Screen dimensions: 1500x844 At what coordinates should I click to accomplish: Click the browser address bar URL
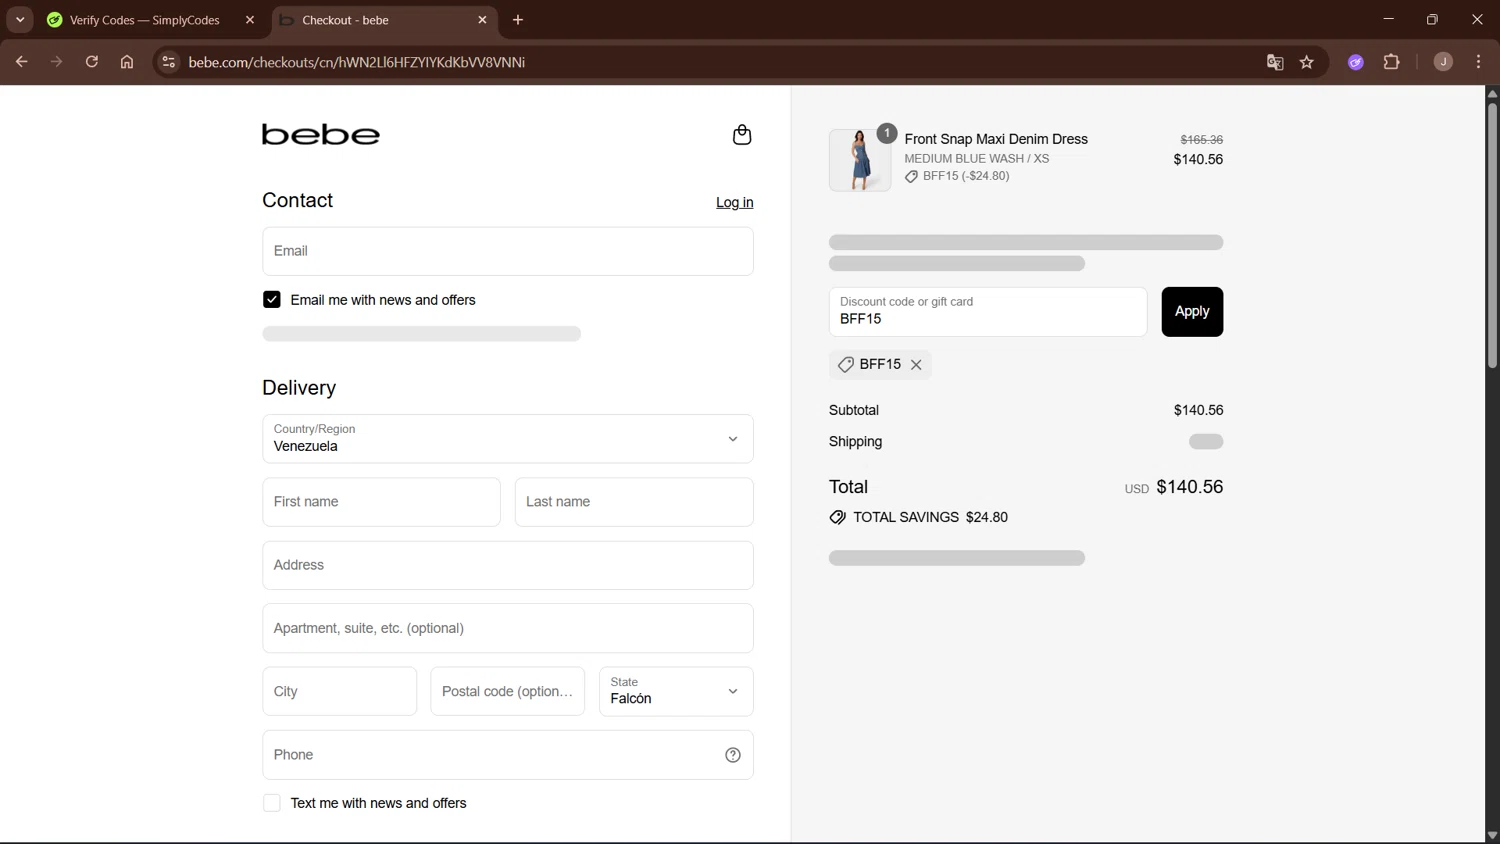click(x=357, y=62)
